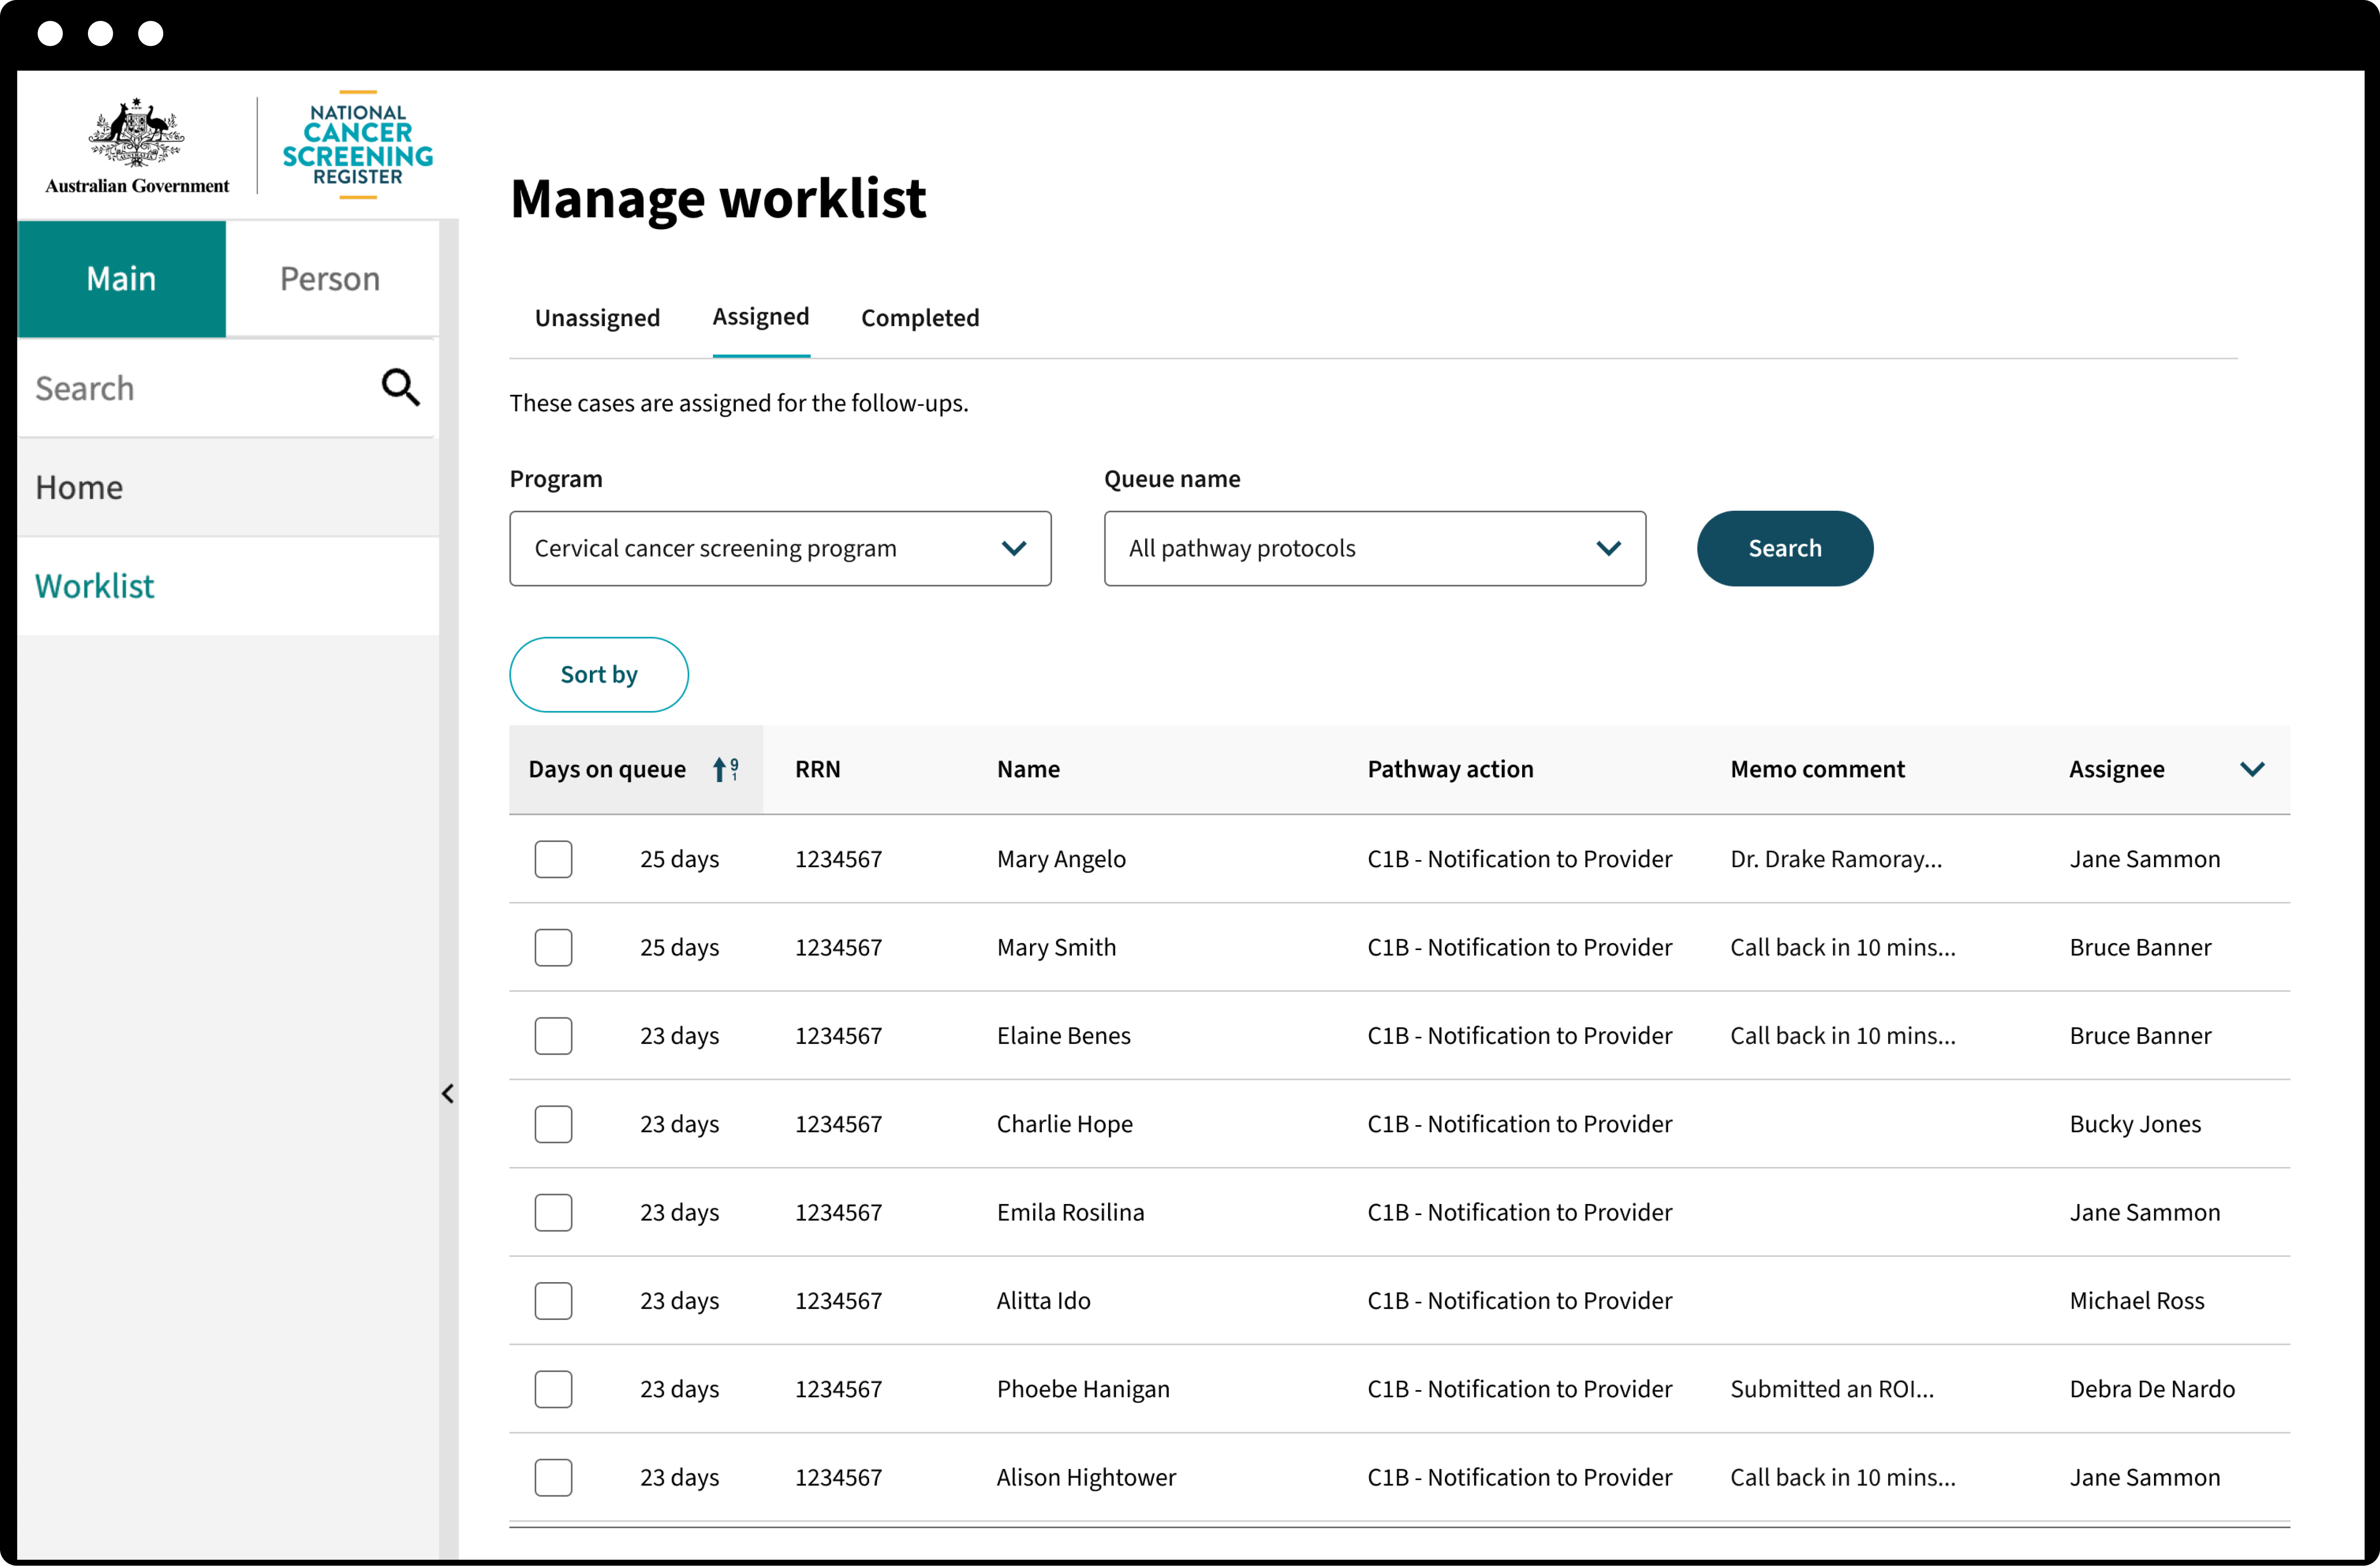The width and height of the screenshot is (2380, 1566).
Task: Tick the checkbox for Mary Angelo
Action: (x=553, y=859)
